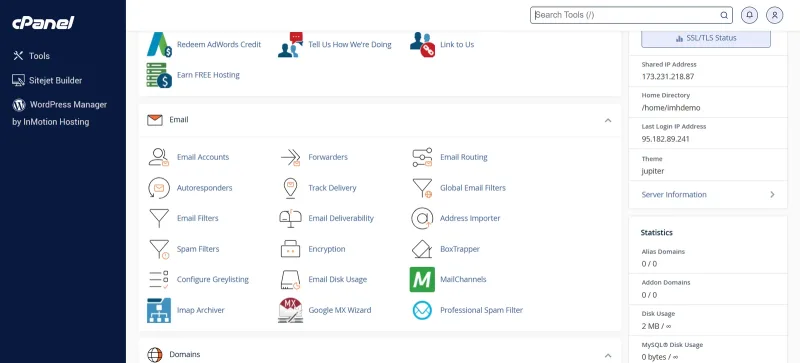Open the Email Routing icon

(x=422, y=157)
